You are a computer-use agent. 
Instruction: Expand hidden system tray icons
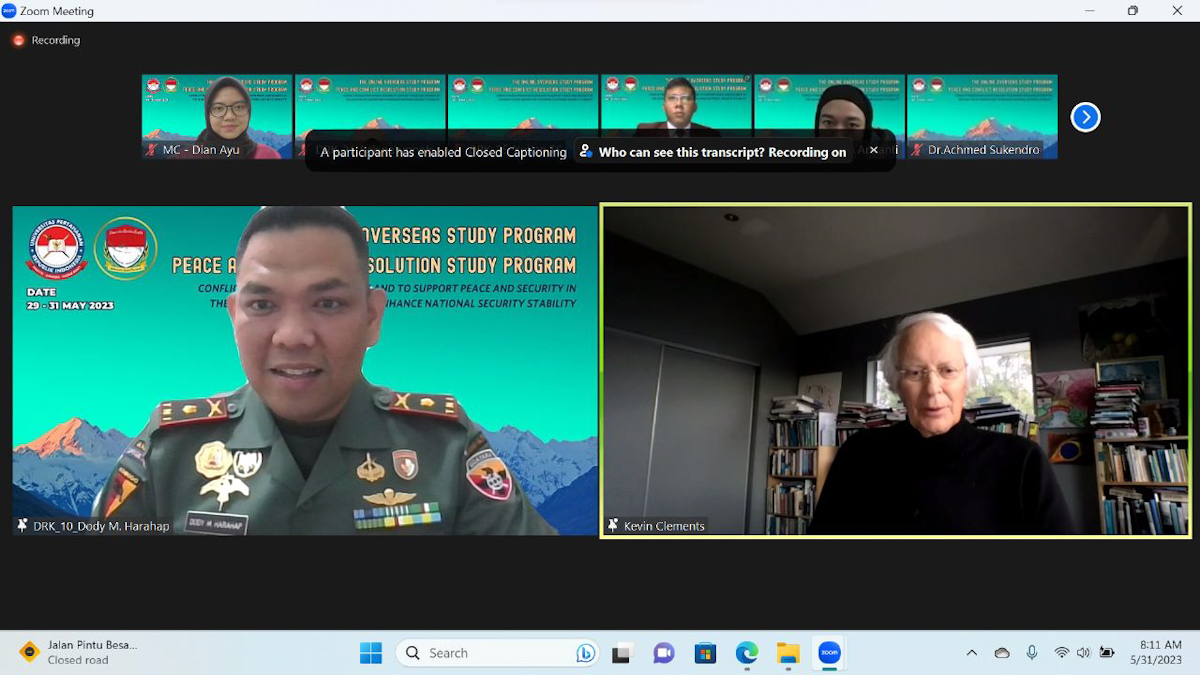tap(971, 653)
